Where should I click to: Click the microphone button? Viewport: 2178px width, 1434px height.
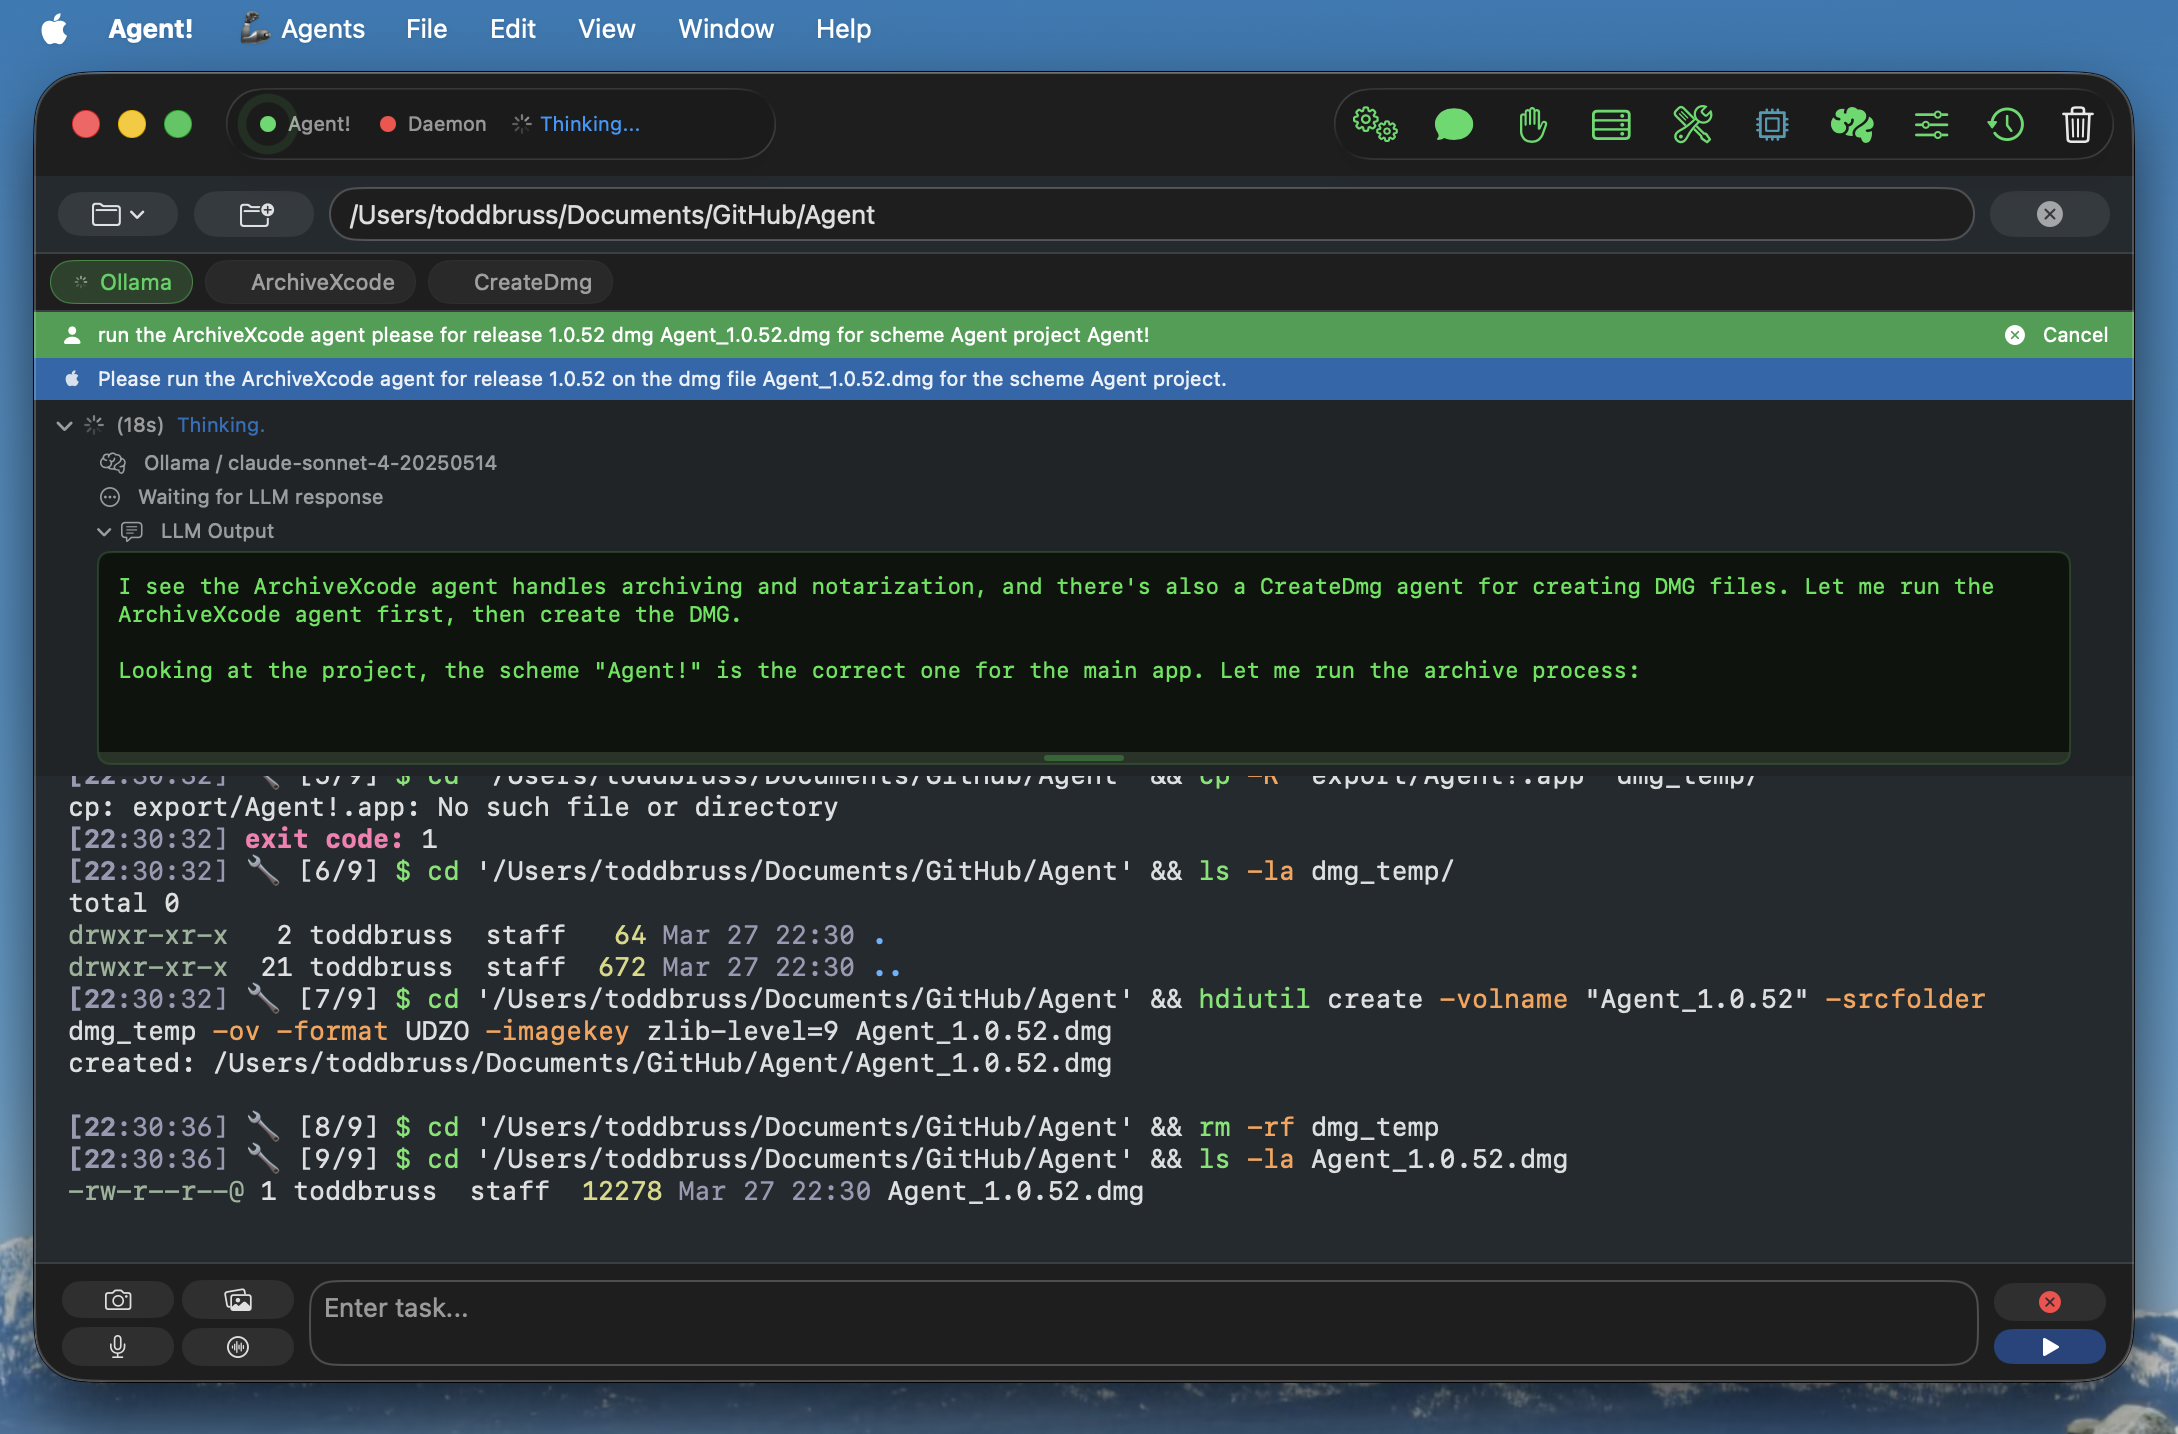click(x=118, y=1347)
